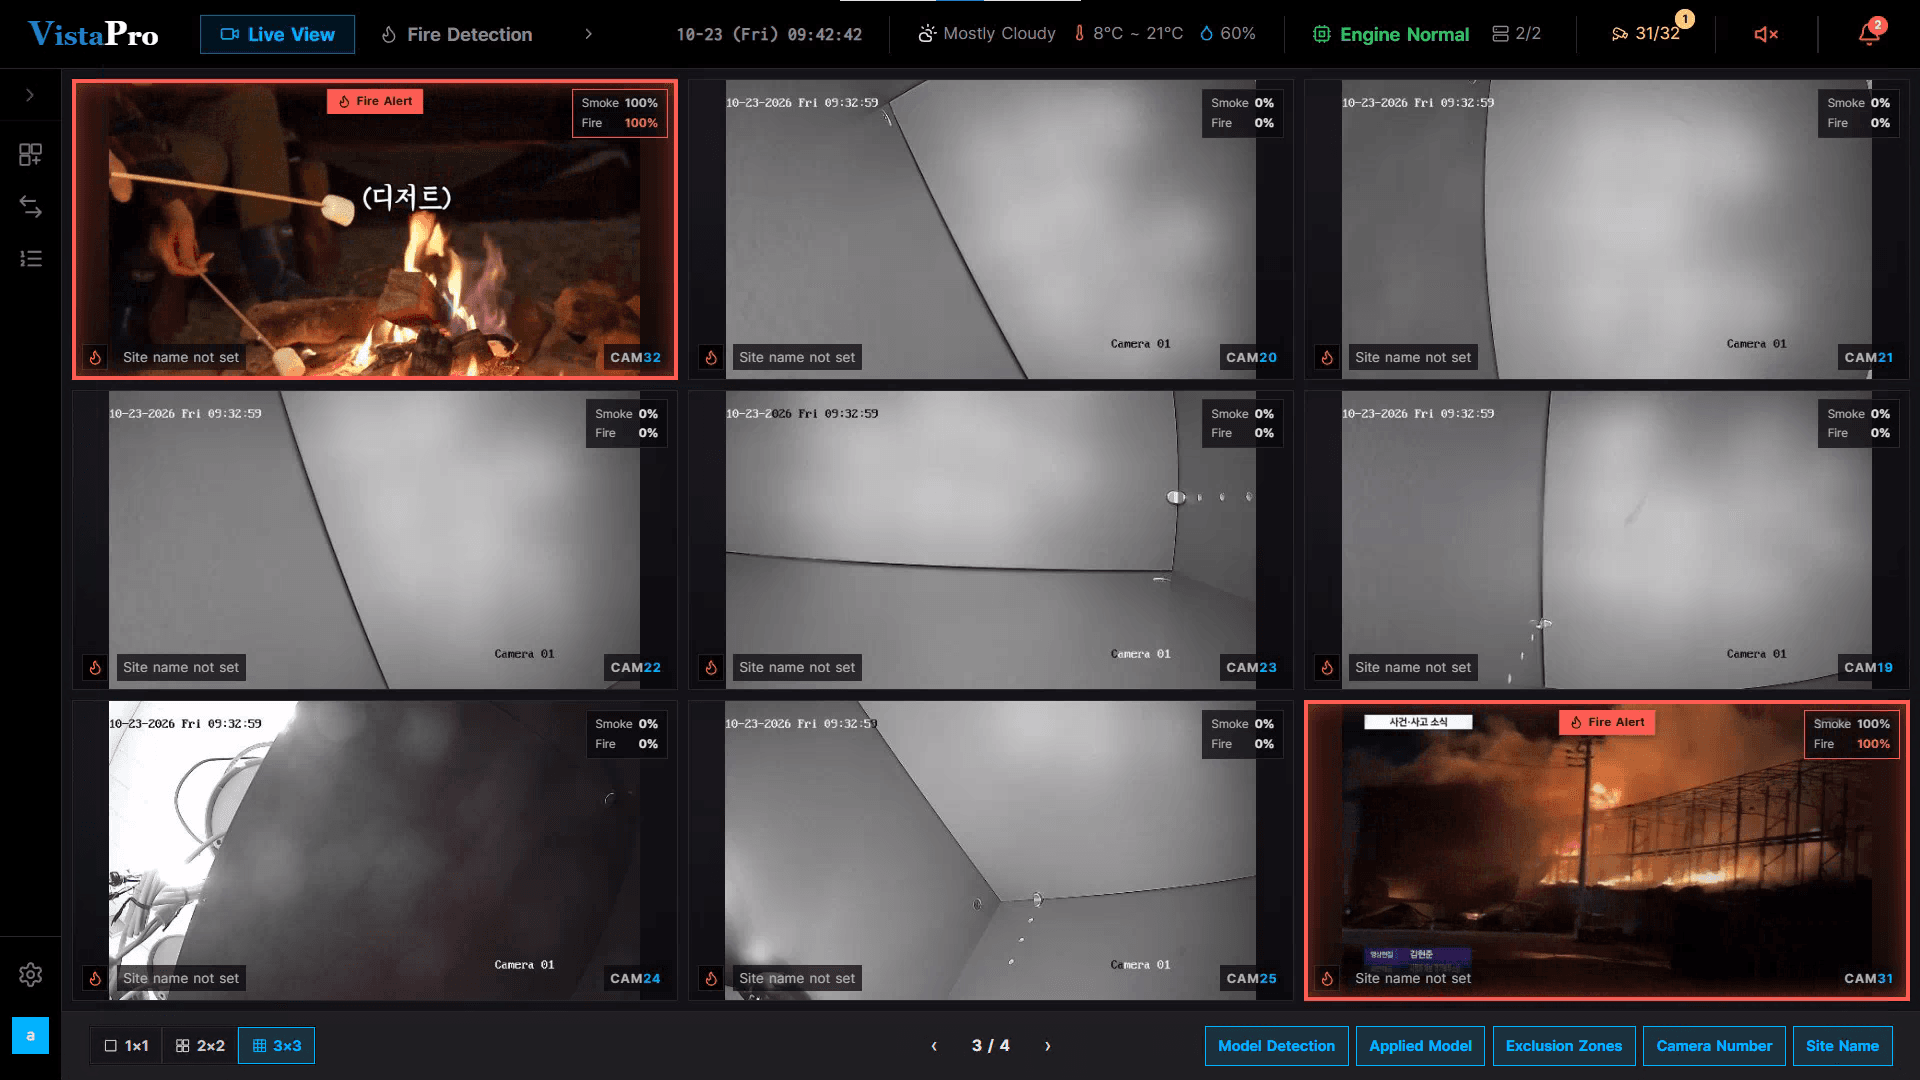Screen dimensions: 1920x1080
Task: Select the 2x2 layout option
Action: tap(200, 1046)
